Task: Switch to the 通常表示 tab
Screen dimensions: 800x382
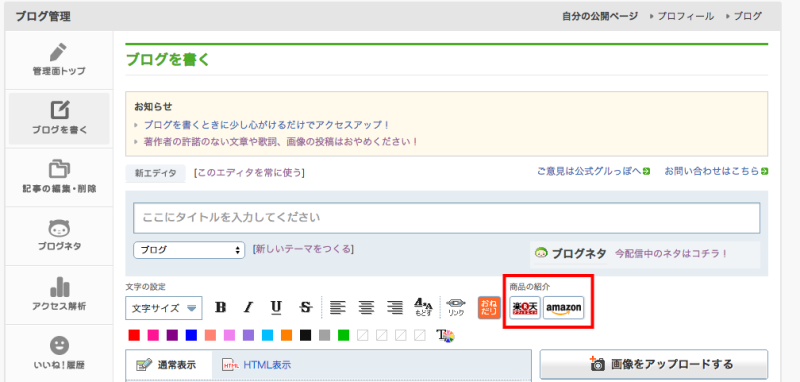Action: [x=169, y=365]
